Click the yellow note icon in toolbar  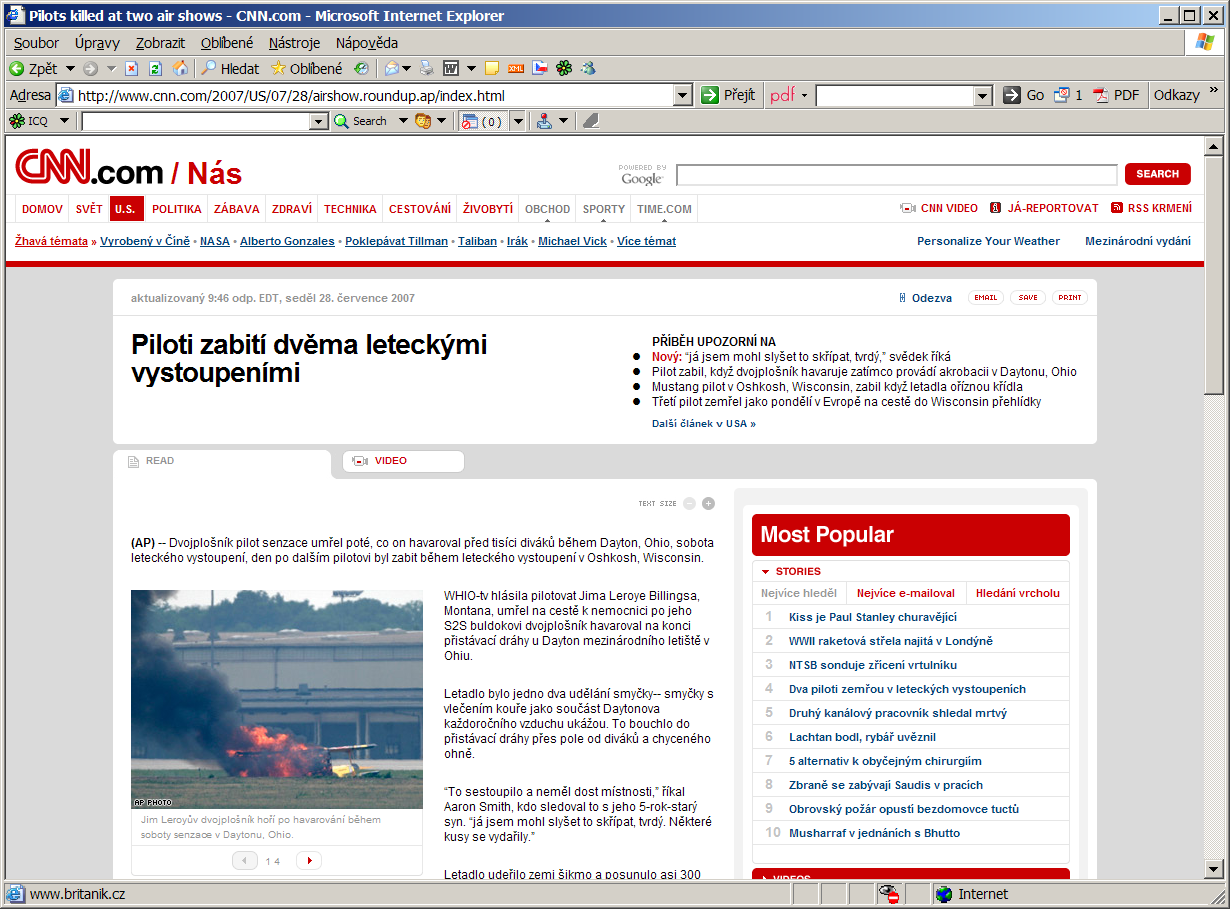492,69
